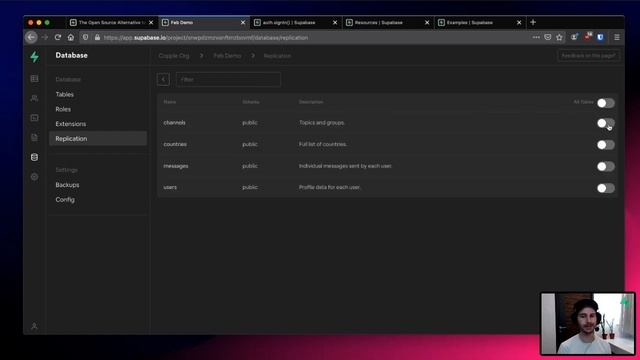Open the table editor sidebar icon
The image size is (640, 360).
pyautogui.click(x=34, y=78)
